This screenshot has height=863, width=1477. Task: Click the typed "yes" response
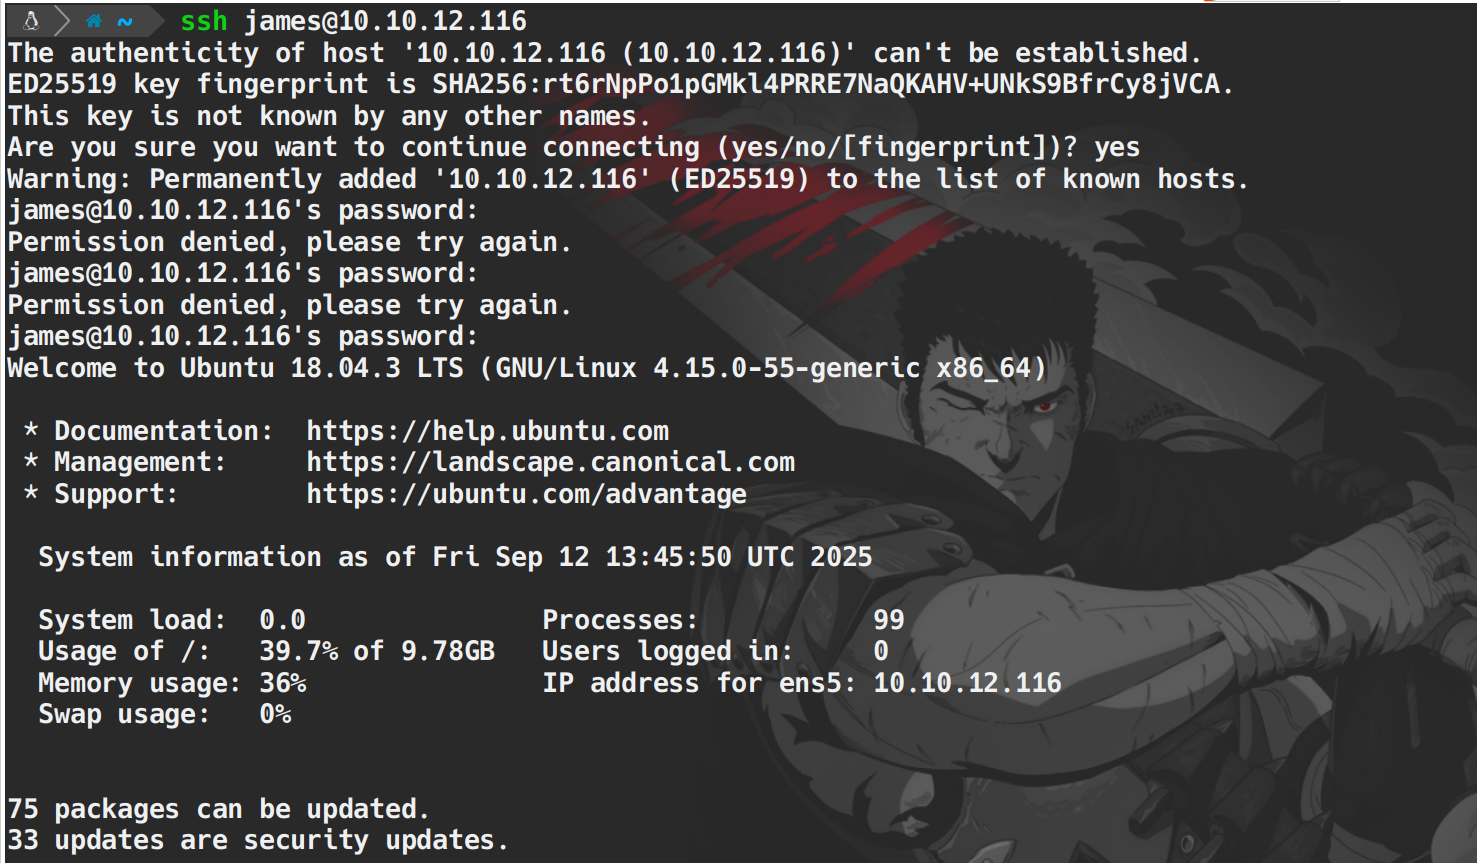pyautogui.click(x=1116, y=148)
